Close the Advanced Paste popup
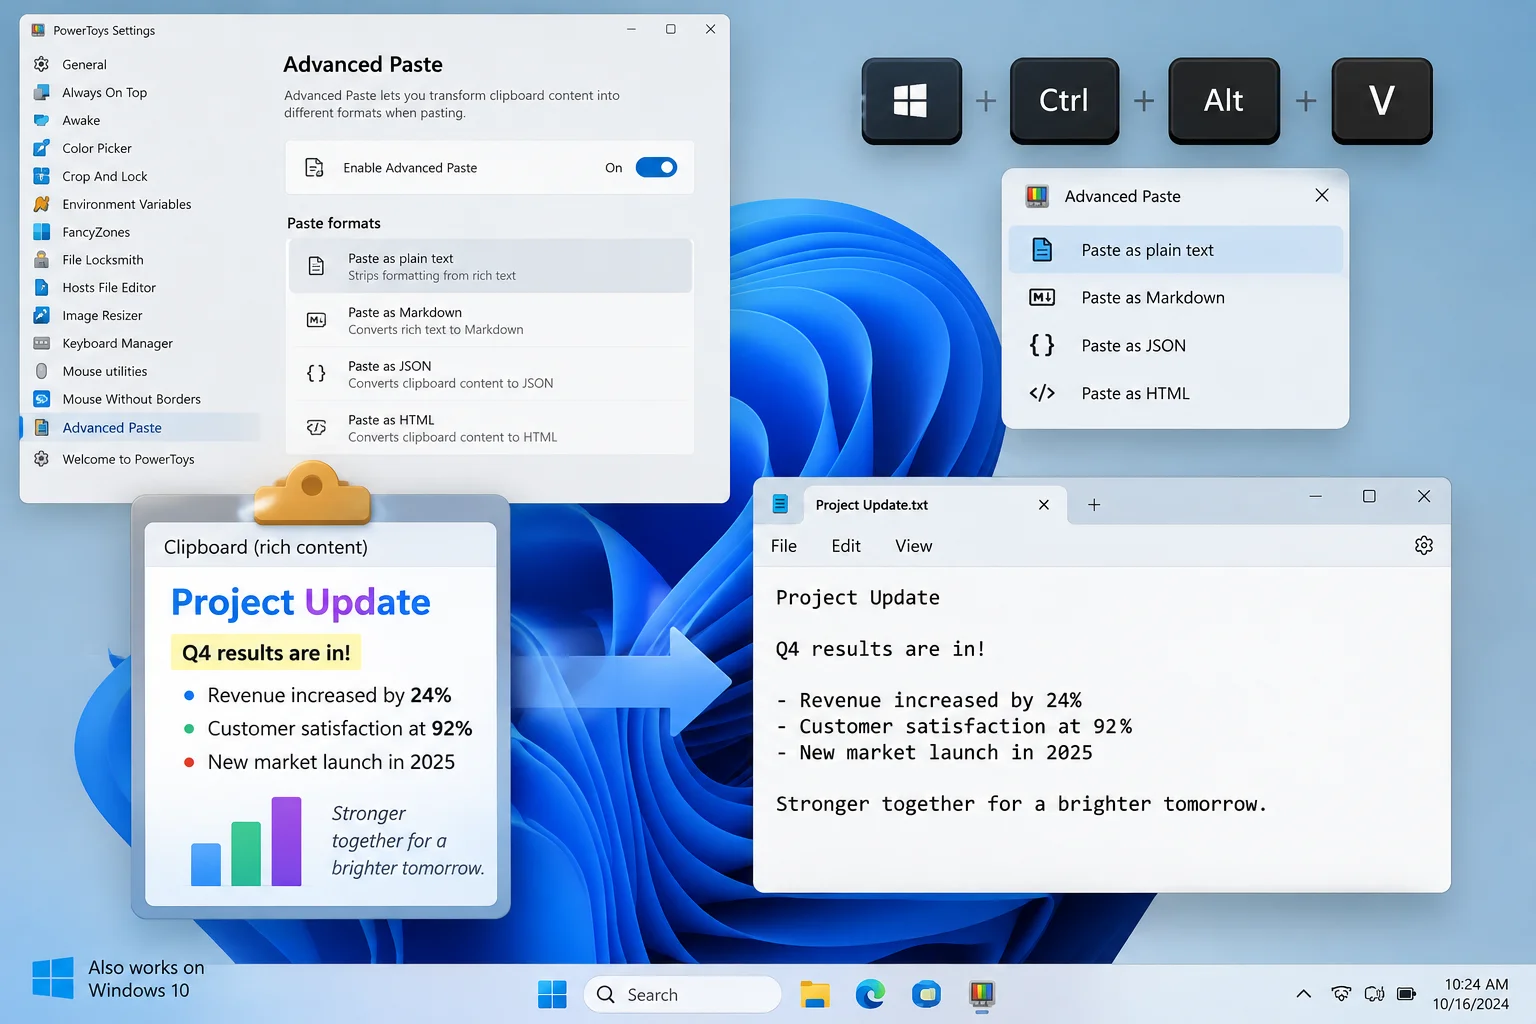 point(1322,195)
